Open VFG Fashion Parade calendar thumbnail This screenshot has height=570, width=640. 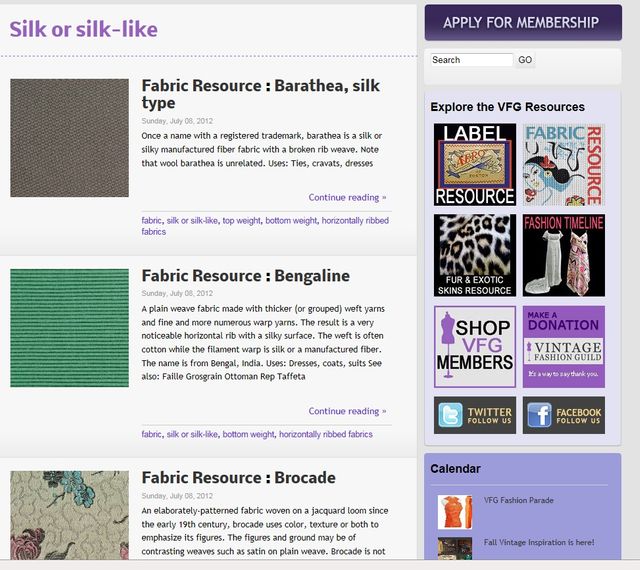455,511
